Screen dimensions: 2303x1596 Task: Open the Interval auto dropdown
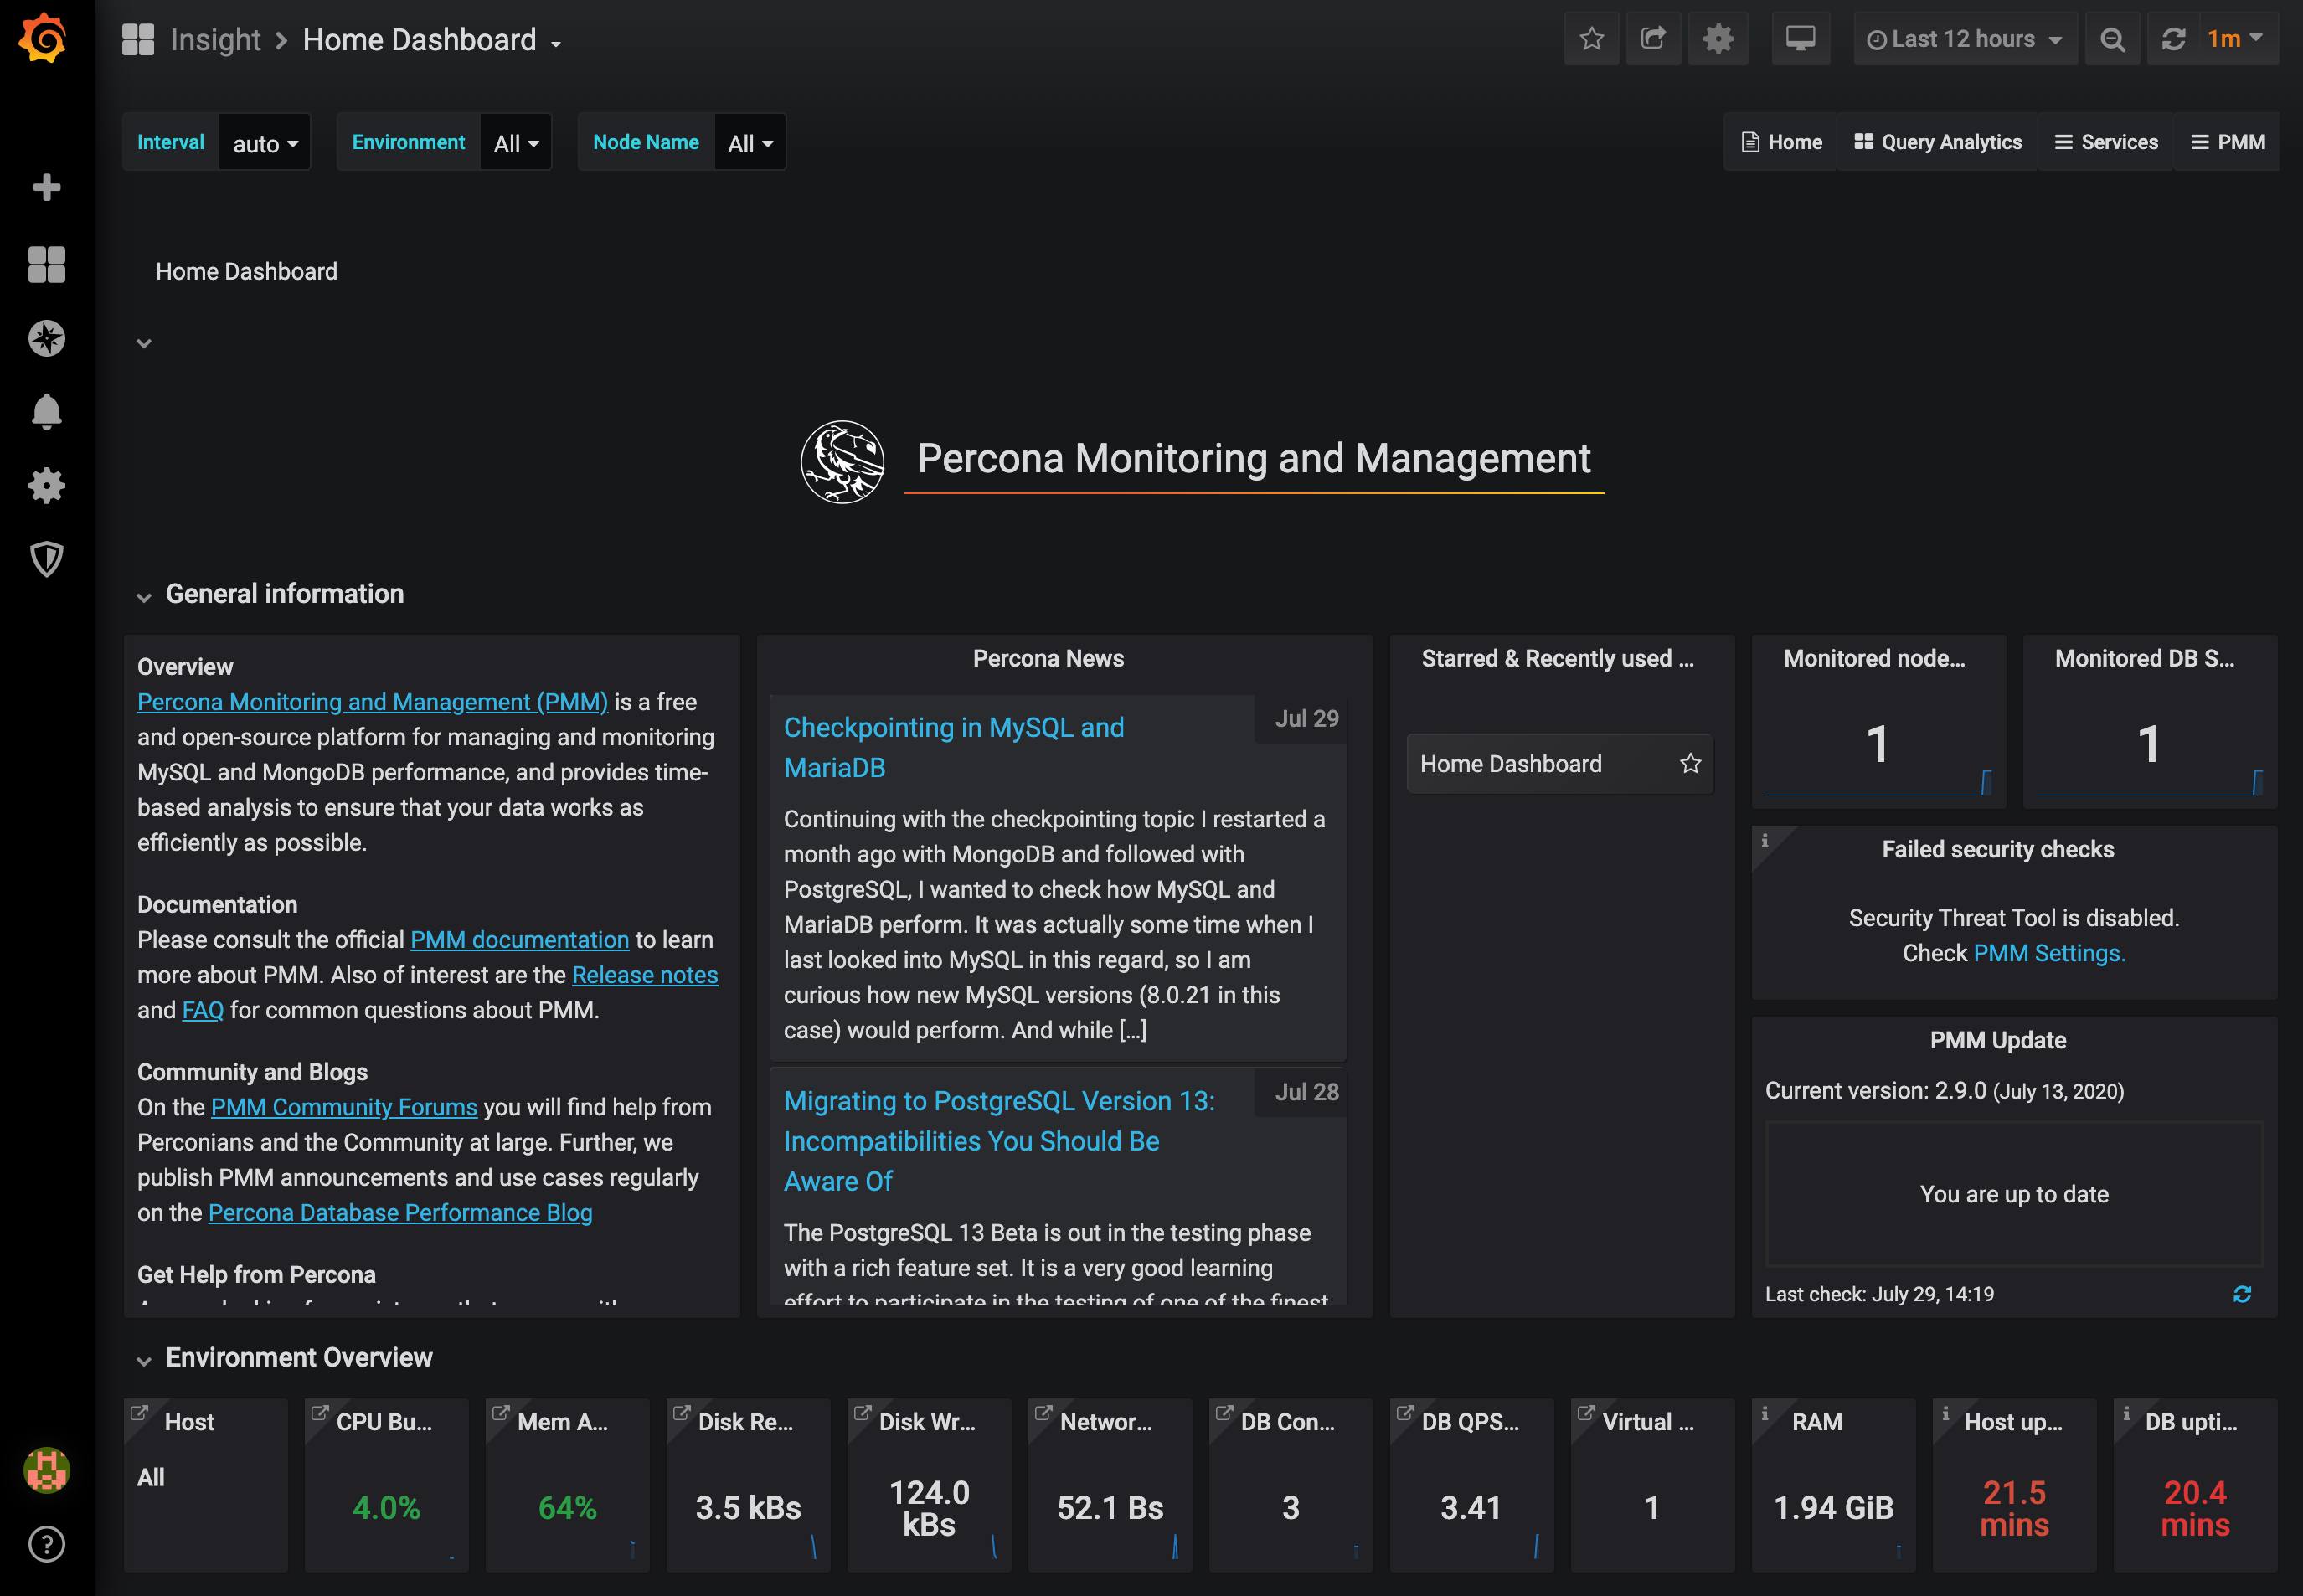(265, 143)
